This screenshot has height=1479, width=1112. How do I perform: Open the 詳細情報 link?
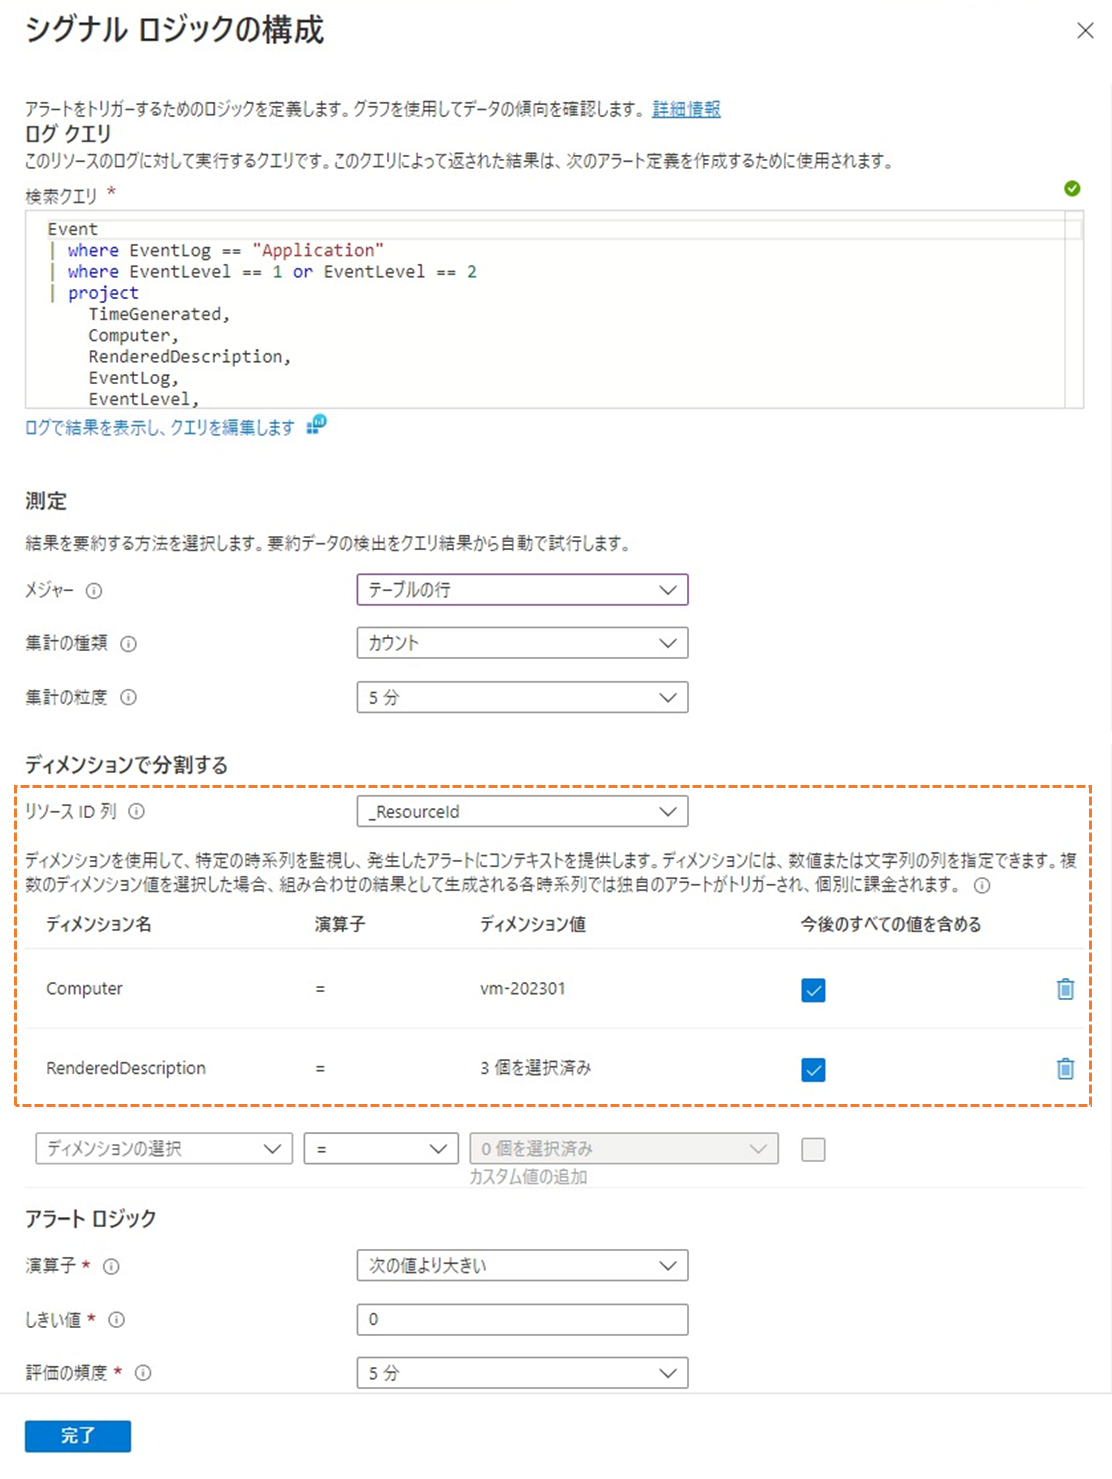click(686, 109)
